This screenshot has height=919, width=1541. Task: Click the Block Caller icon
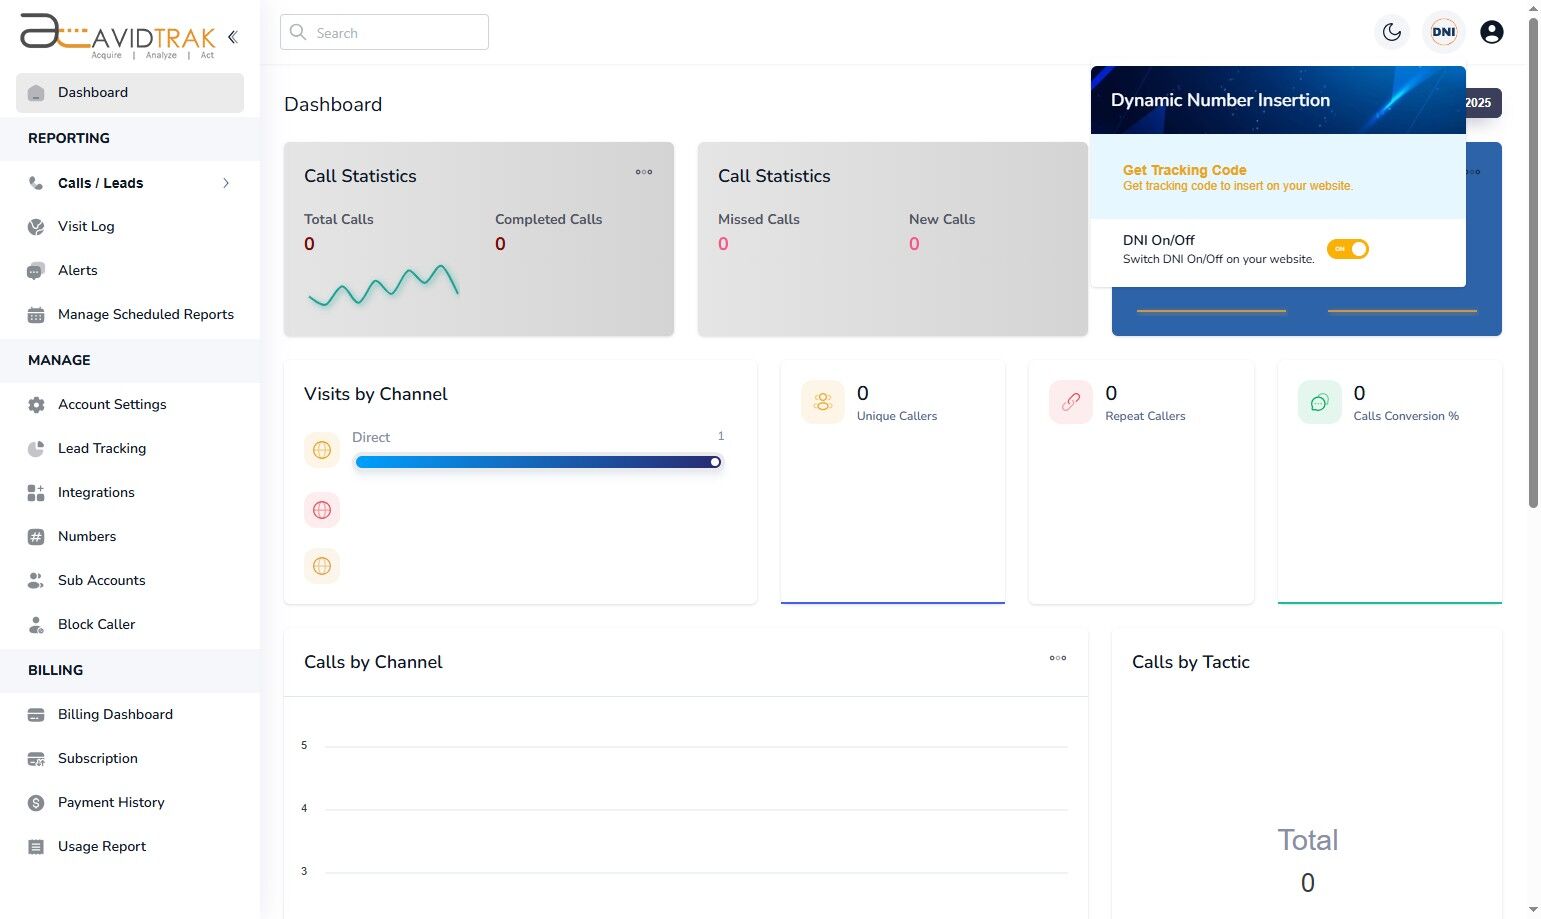pos(36,624)
